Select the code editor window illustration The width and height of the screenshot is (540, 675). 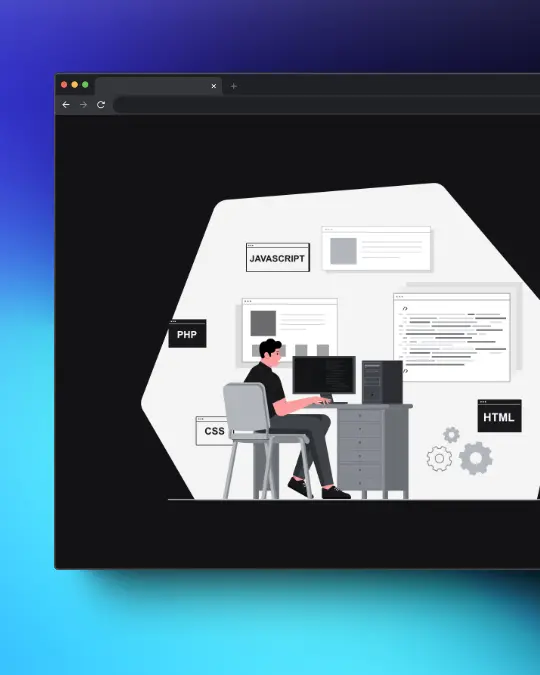click(x=452, y=338)
